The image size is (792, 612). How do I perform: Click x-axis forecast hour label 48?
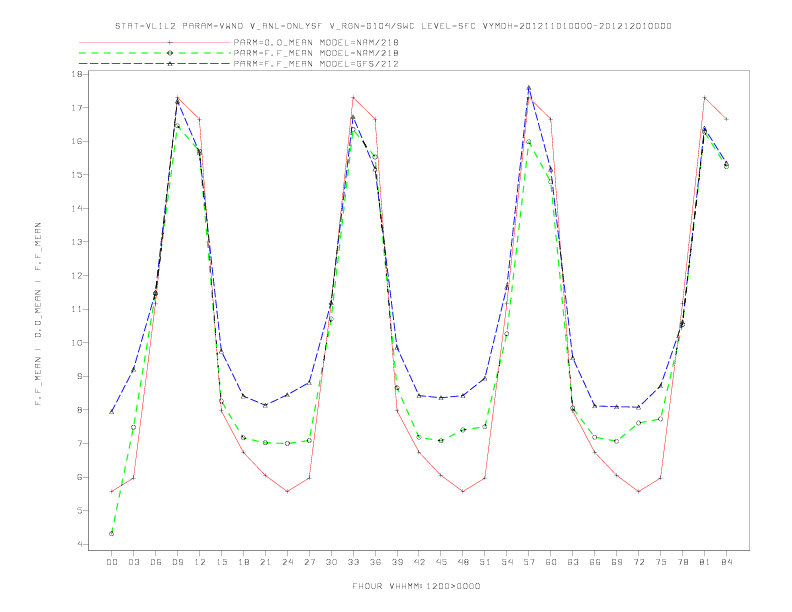tap(463, 562)
